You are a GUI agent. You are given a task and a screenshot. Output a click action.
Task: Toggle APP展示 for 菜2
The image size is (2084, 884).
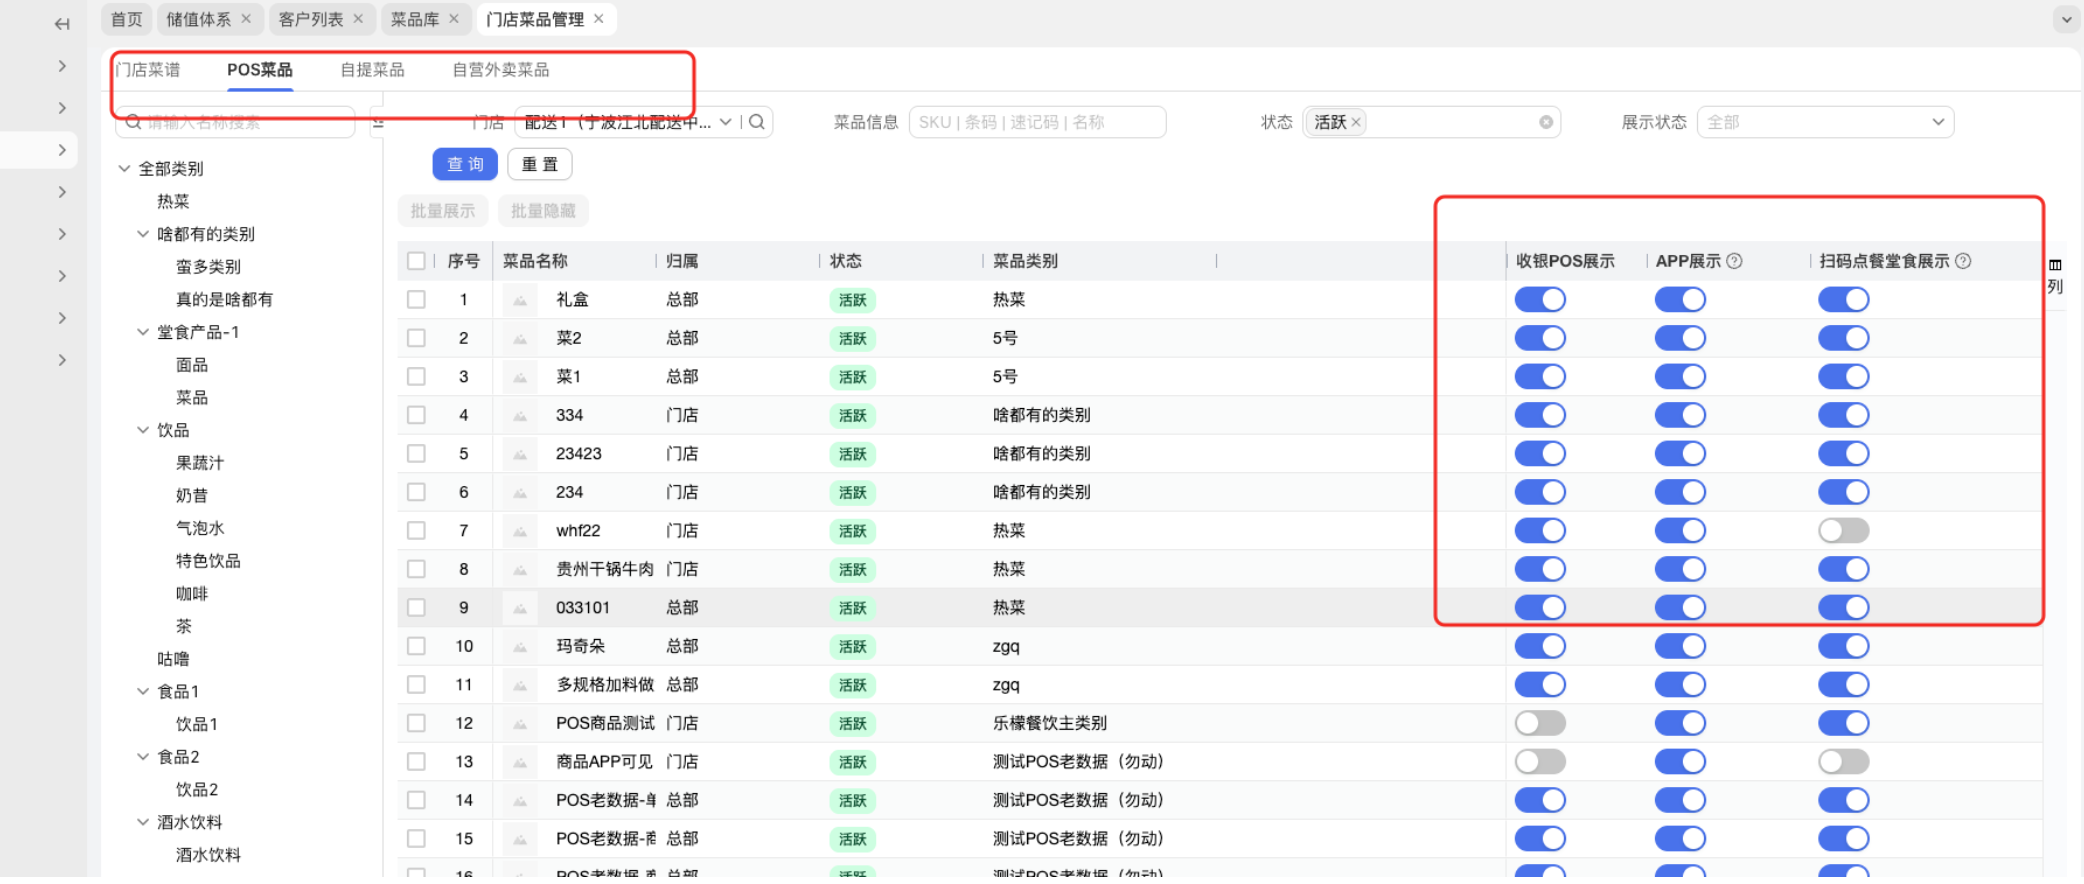1680,338
